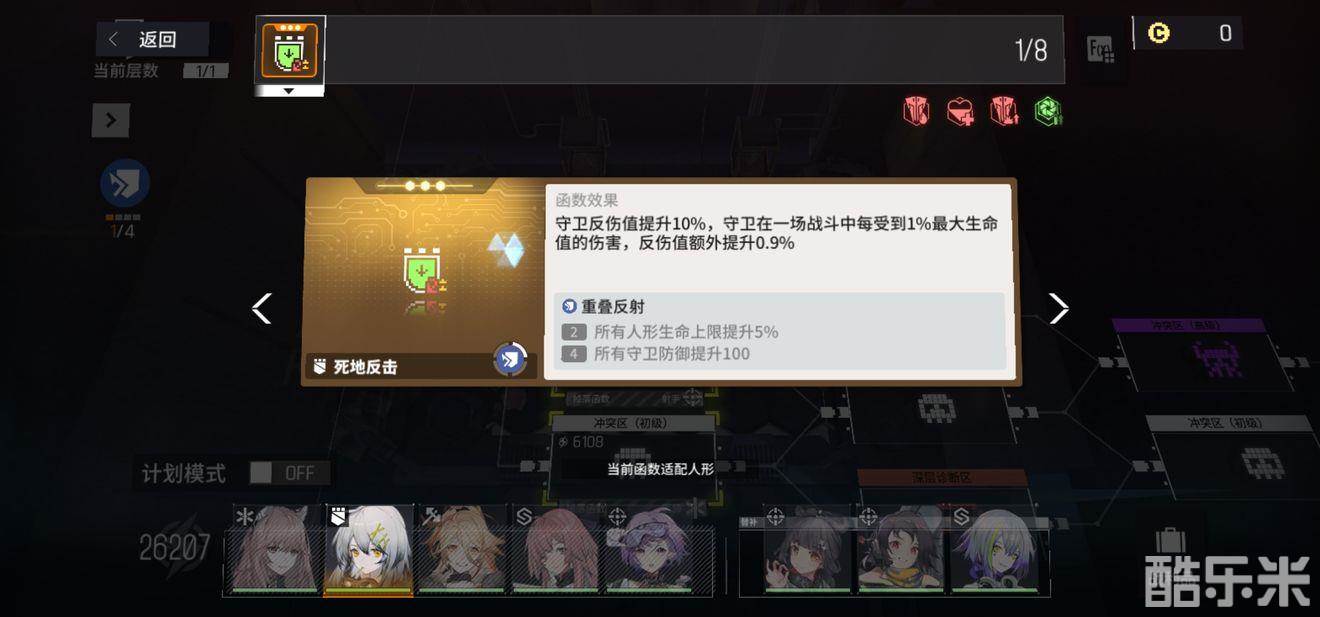
Task: Expand the side panel with the right chevron
Action: 111,121
